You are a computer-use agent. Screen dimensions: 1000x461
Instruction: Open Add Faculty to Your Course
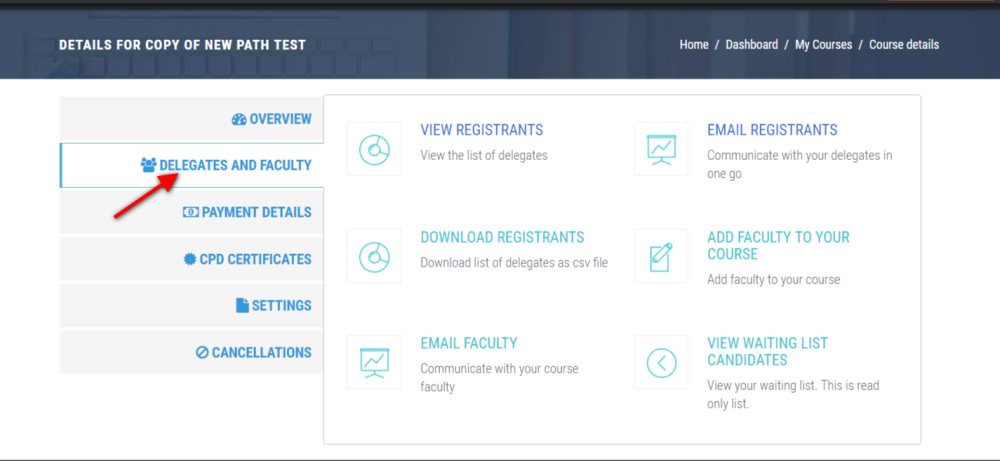778,245
